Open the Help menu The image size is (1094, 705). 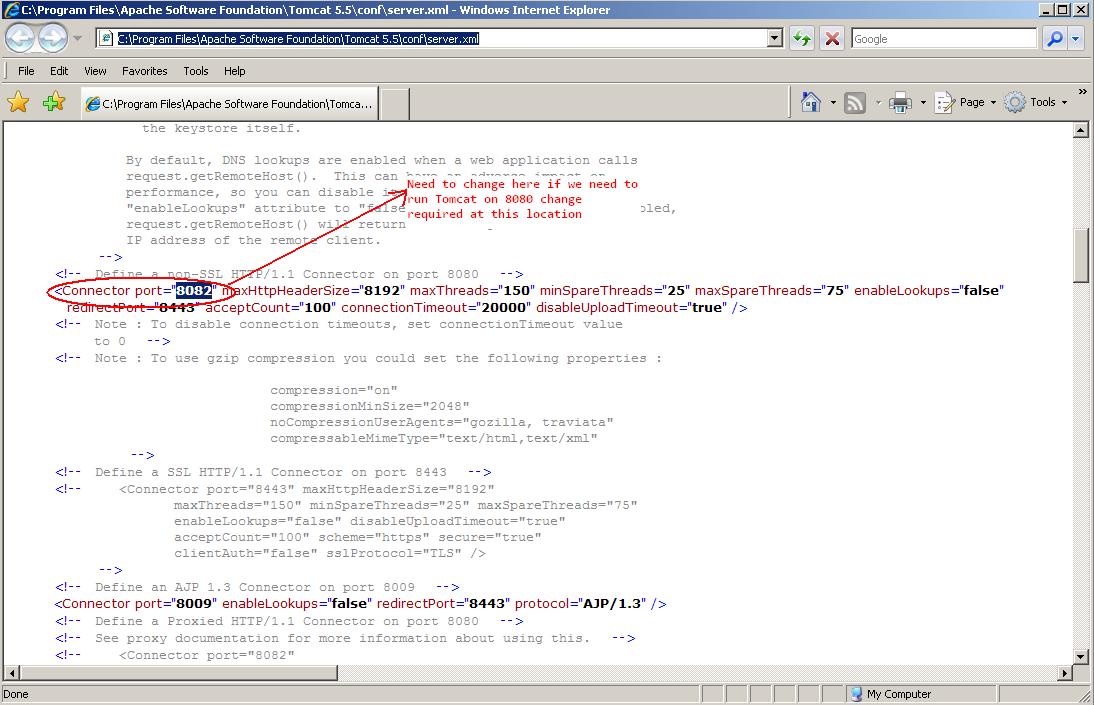point(234,71)
